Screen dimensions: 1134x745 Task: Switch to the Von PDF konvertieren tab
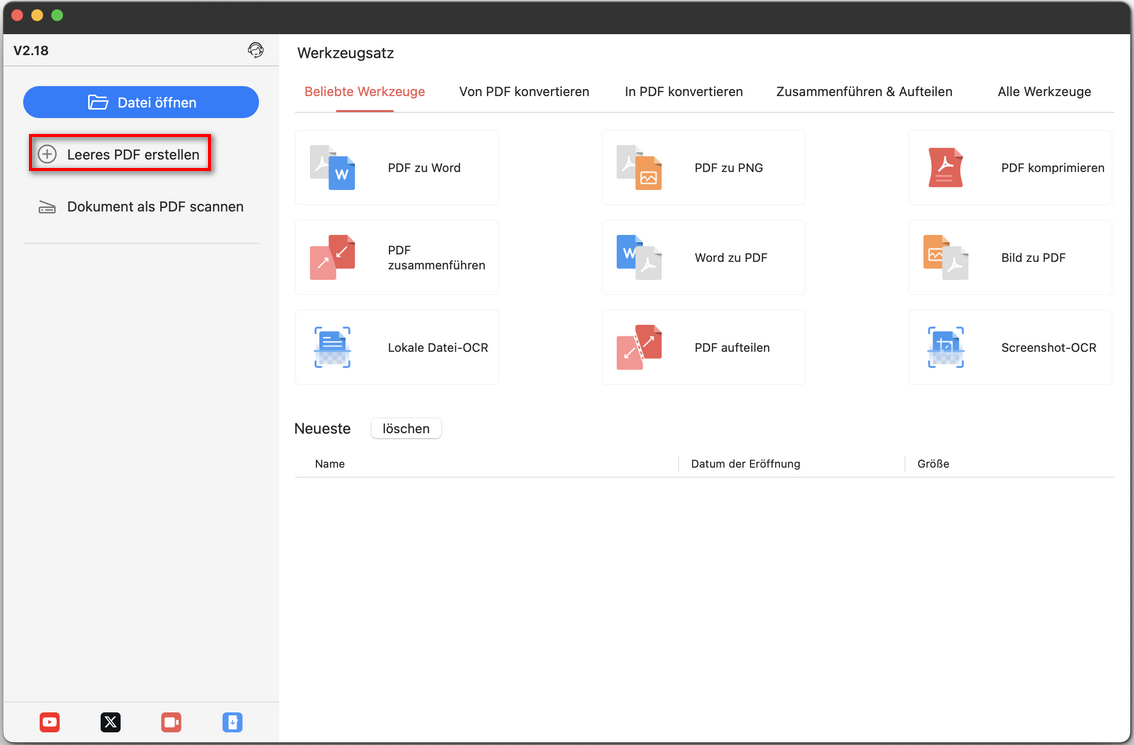pyautogui.click(x=524, y=92)
